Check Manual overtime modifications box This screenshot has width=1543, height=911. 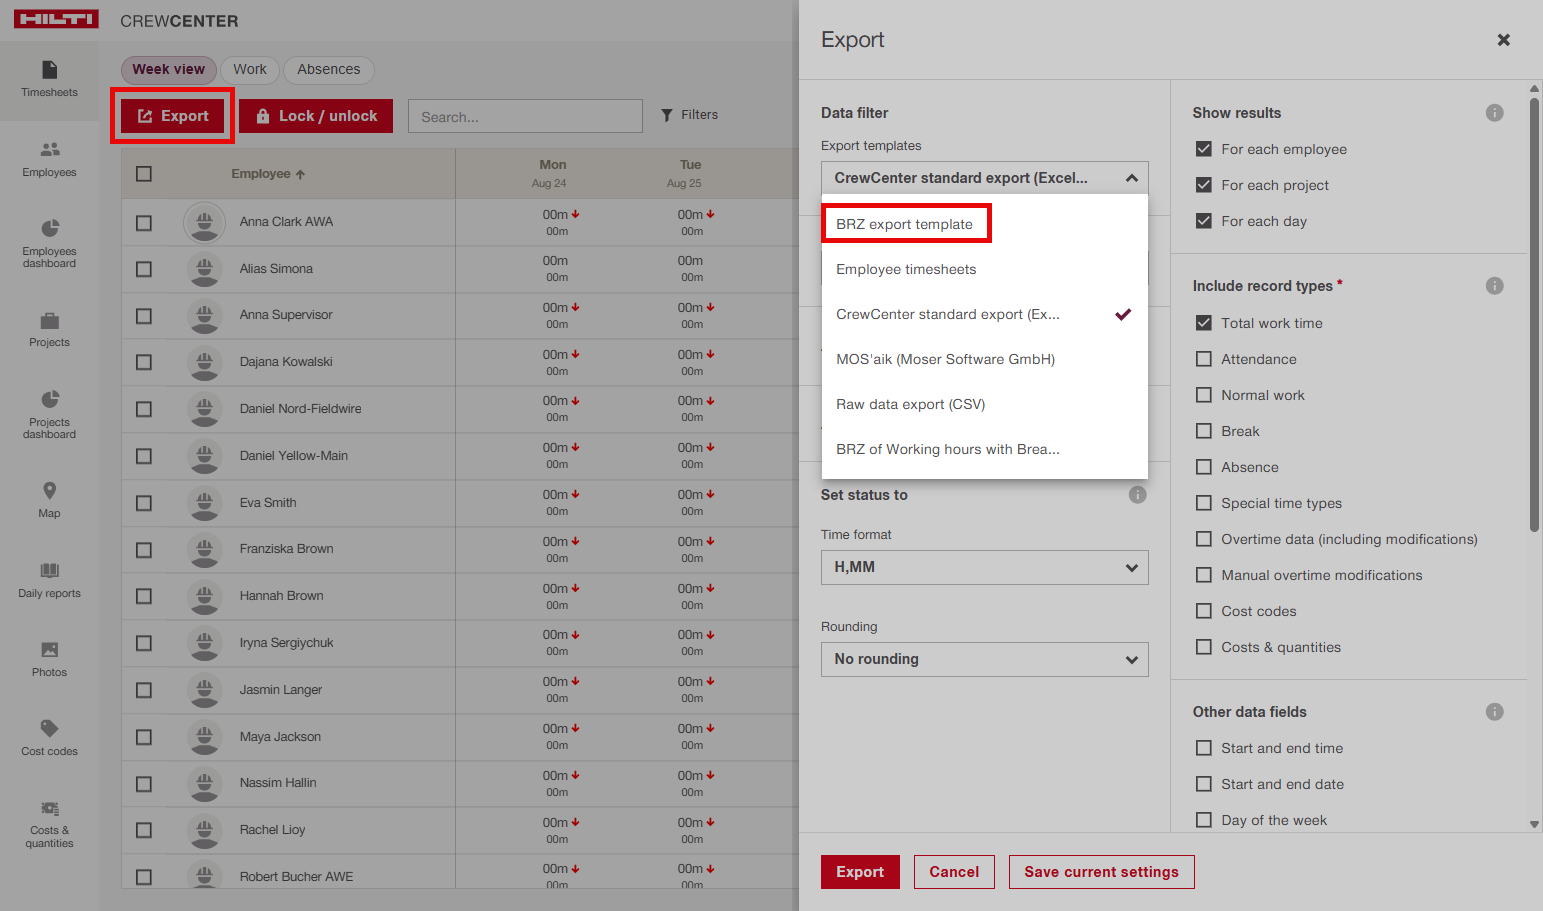(x=1204, y=575)
